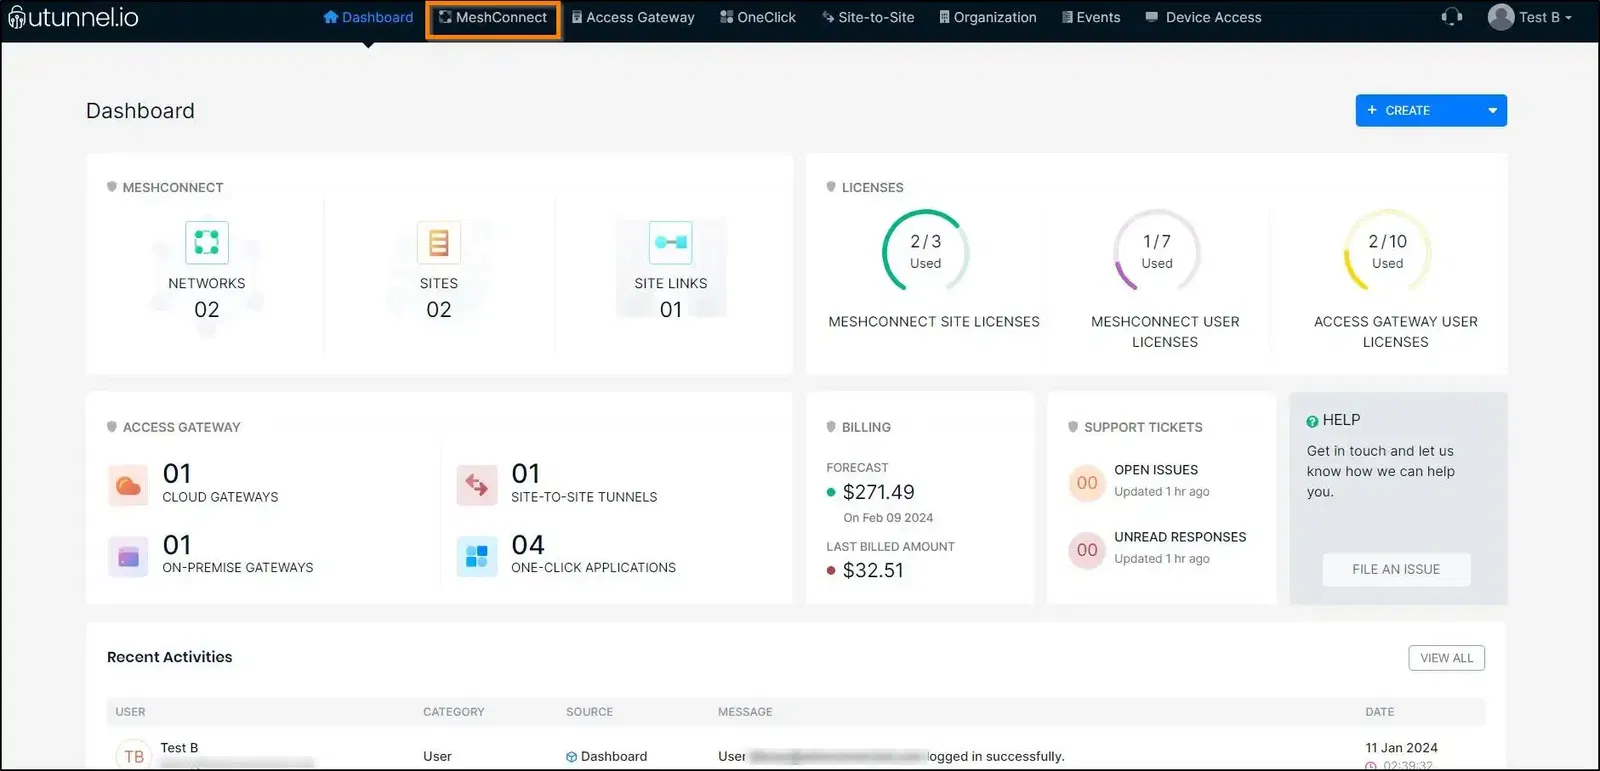Open SITE-TO-SITE TUNNELS label
This screenshot has width=1600, height=771.
point(585,497)
